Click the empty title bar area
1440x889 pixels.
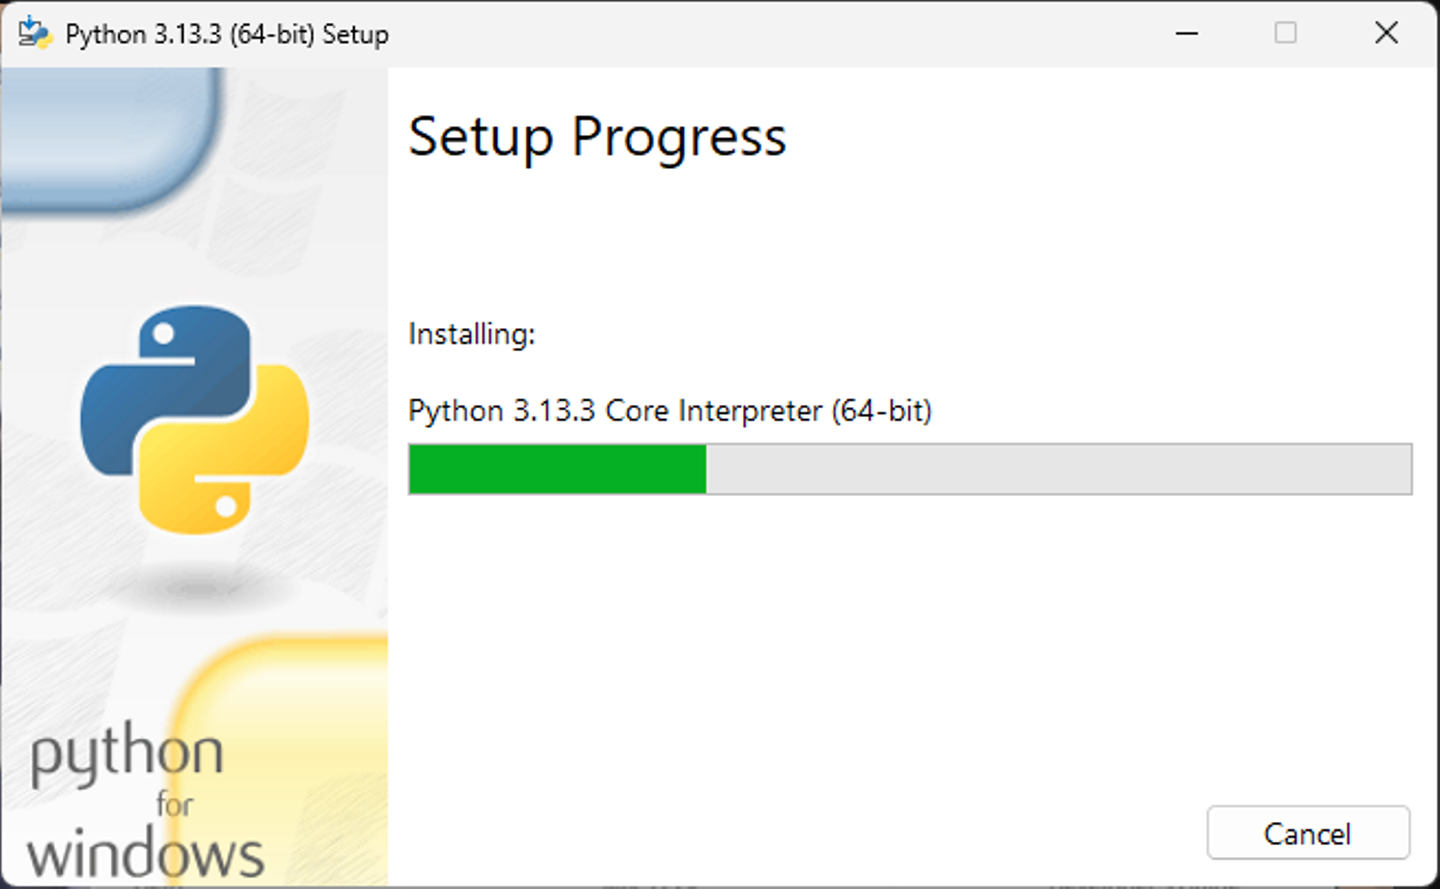coord(780,33)
